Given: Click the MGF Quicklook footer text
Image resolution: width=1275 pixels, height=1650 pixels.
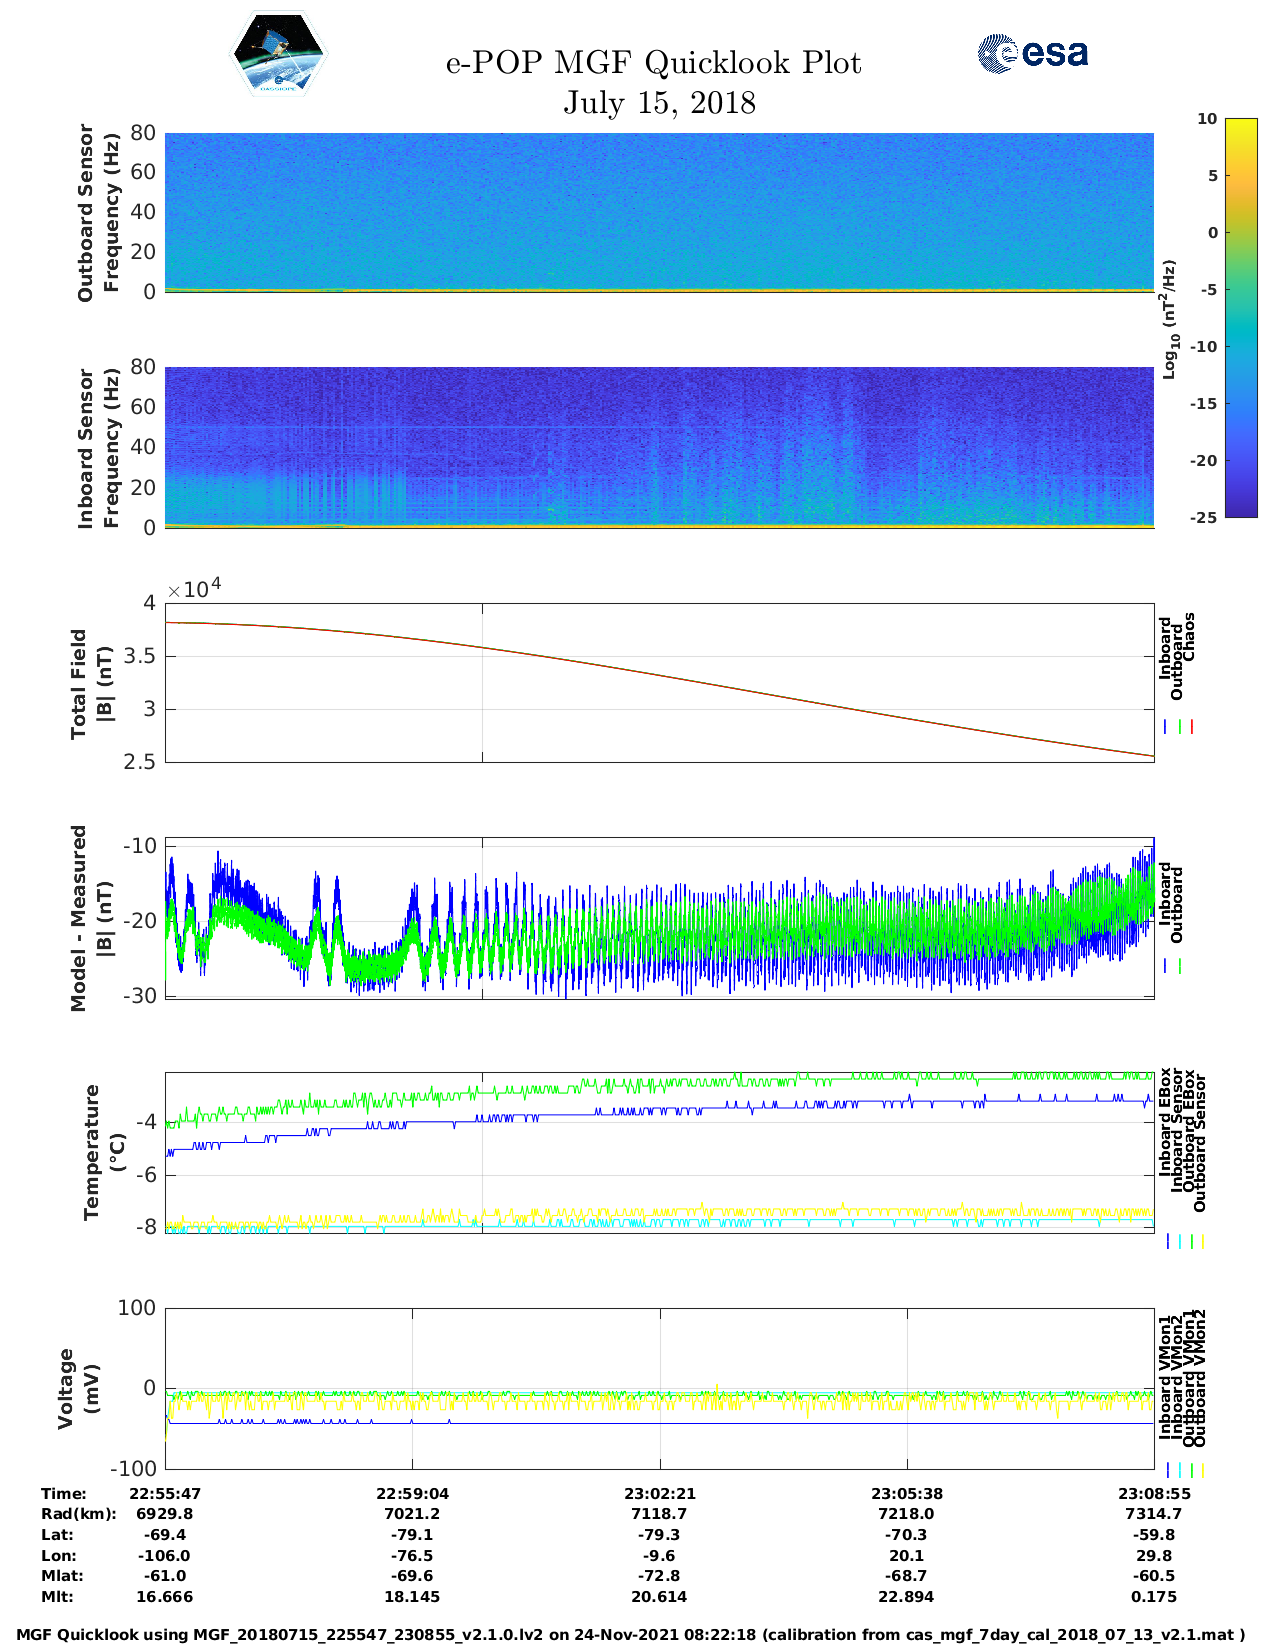Looking at the screenshot, I should click(630, 1635).
